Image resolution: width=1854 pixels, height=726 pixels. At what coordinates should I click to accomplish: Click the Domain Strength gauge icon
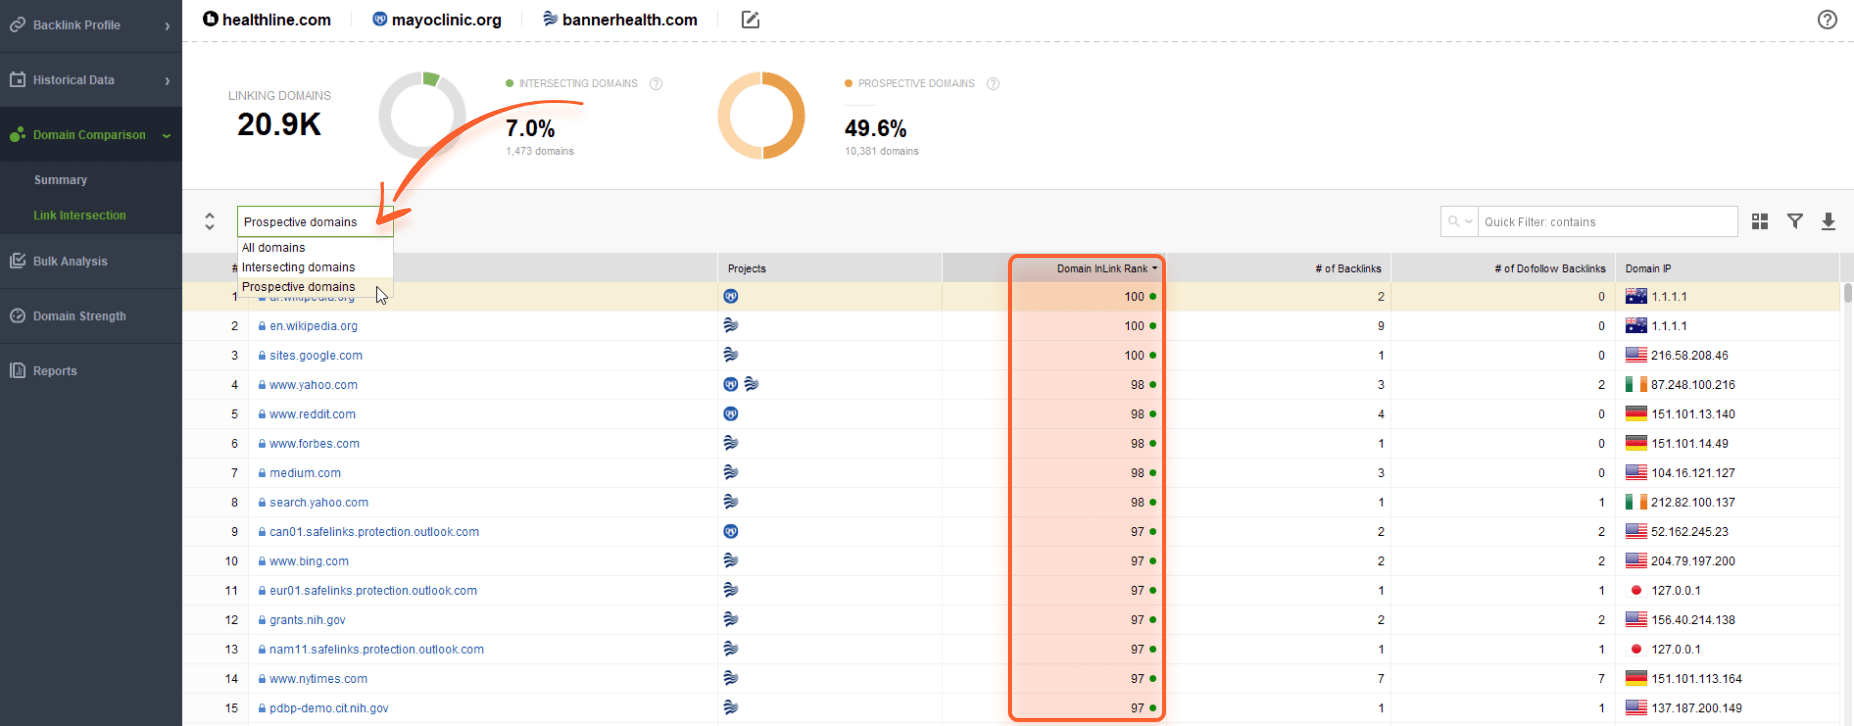click(17, 316)
